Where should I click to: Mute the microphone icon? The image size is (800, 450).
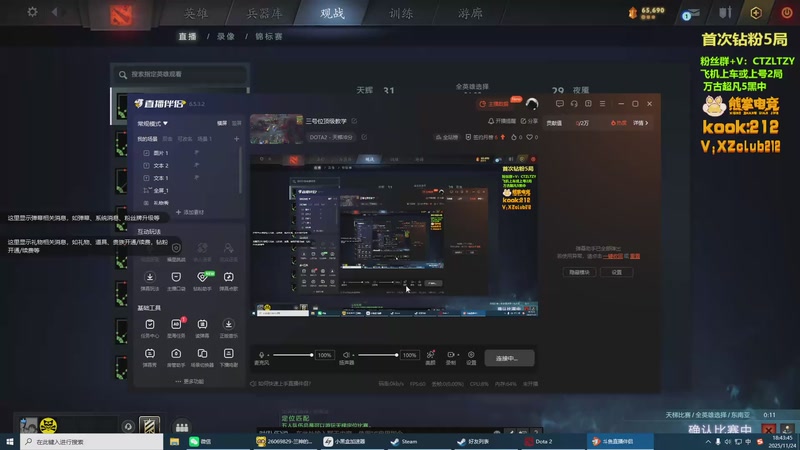click(262, 355)
